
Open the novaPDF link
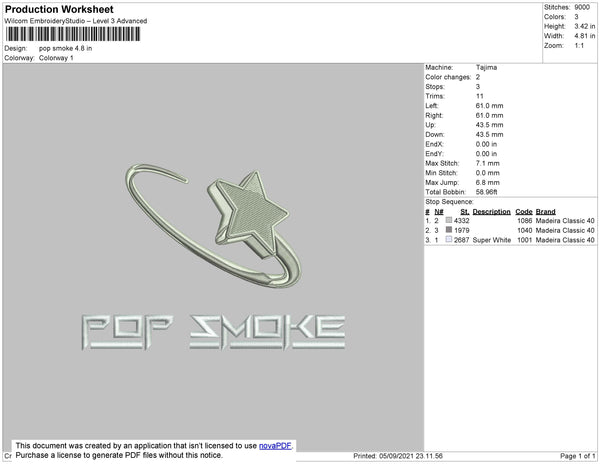(x=275, y=446)
